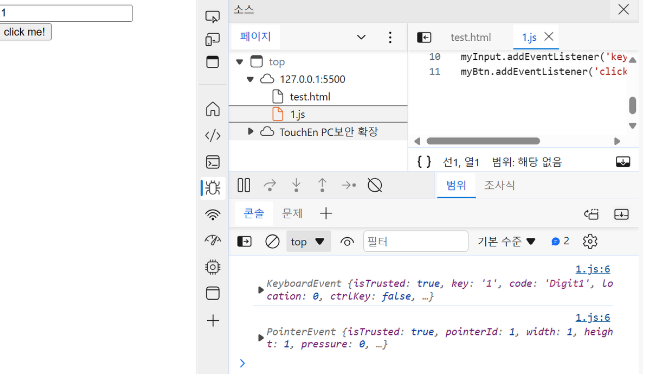Close the DevTools 소스 panel
Viewport: 646px width, 390px height.
coord(623,9)
